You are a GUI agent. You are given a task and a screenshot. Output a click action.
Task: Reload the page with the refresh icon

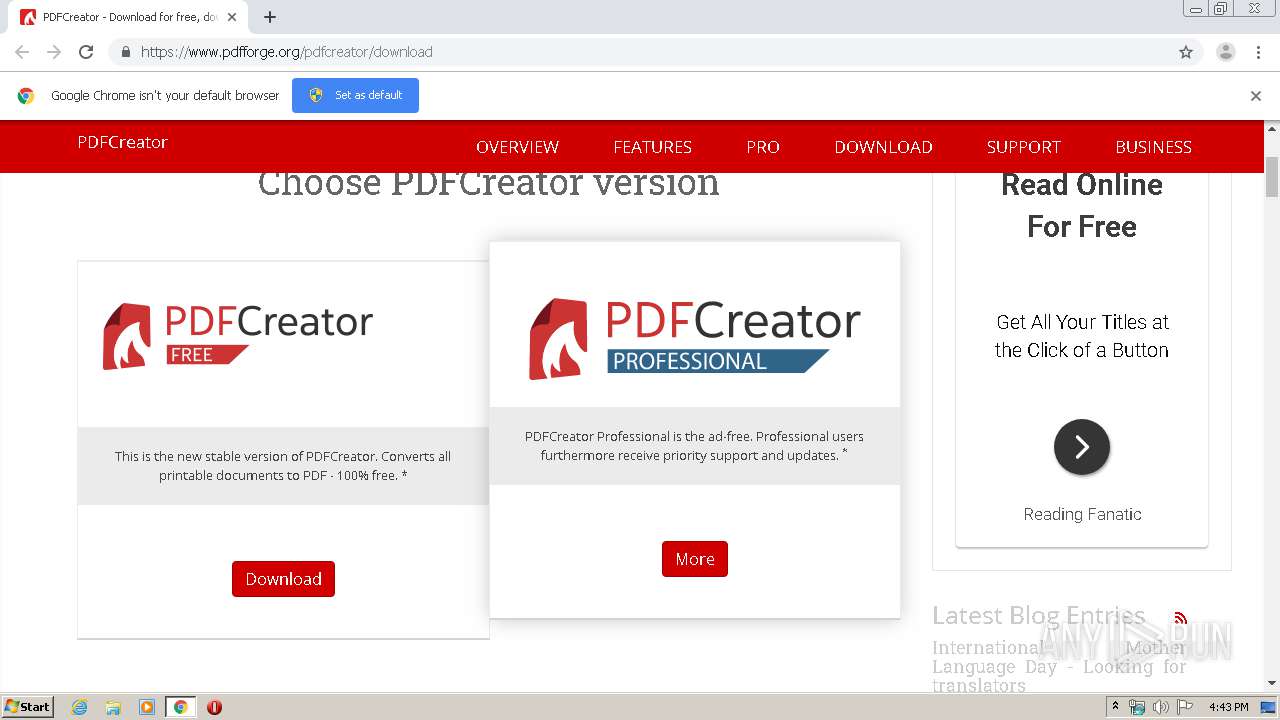point(86,52)
